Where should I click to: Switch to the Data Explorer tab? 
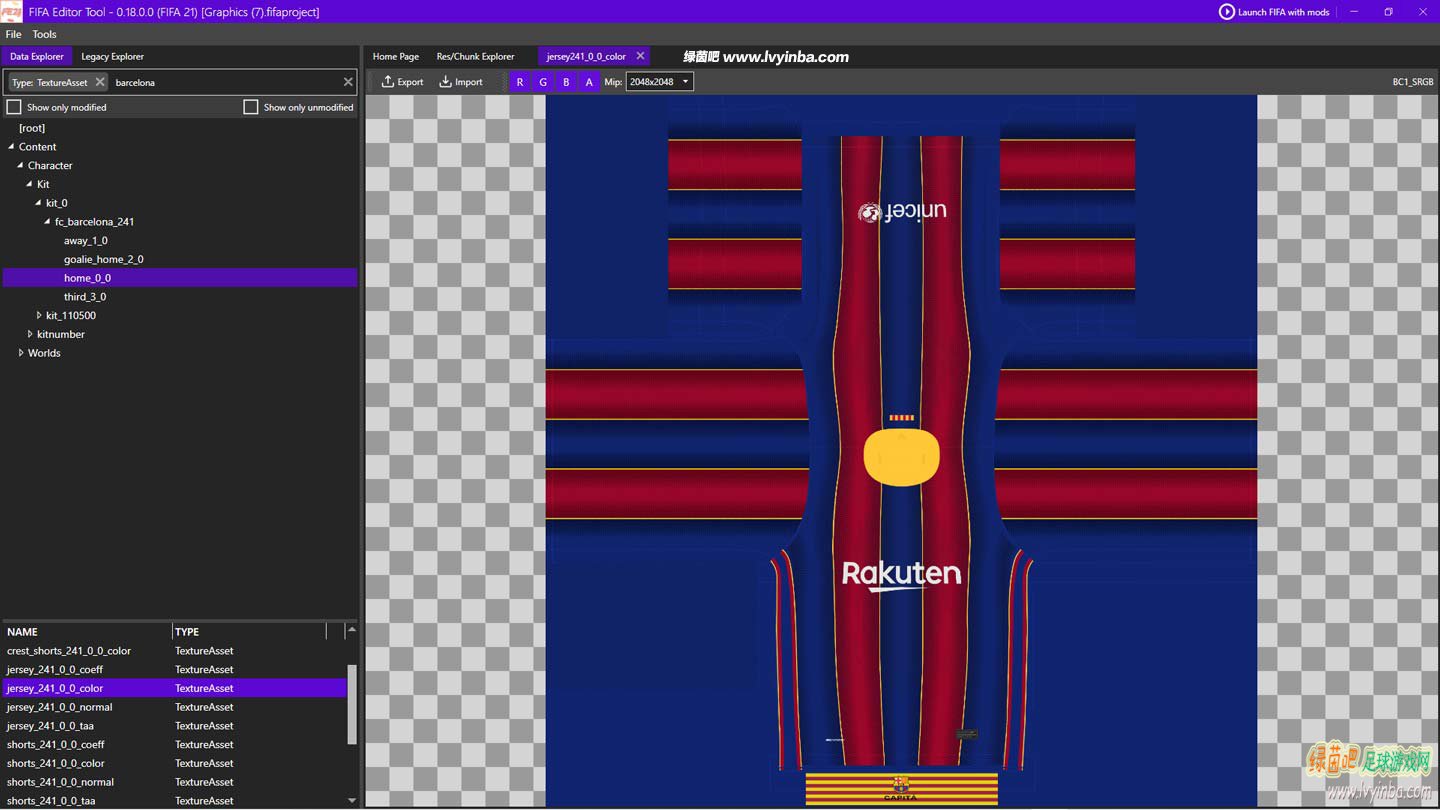(37, 57)
